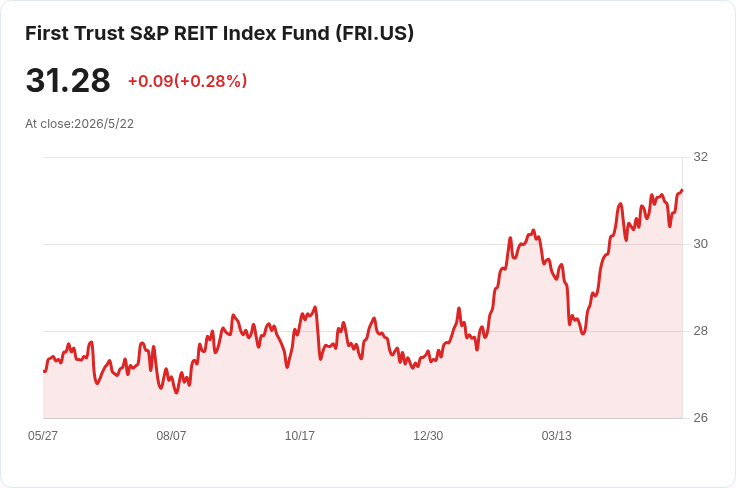The width and height of the screenshot is (736, 488).
Task: Click the lowest dip of the line near 08/07
Action: coord(176,392)
